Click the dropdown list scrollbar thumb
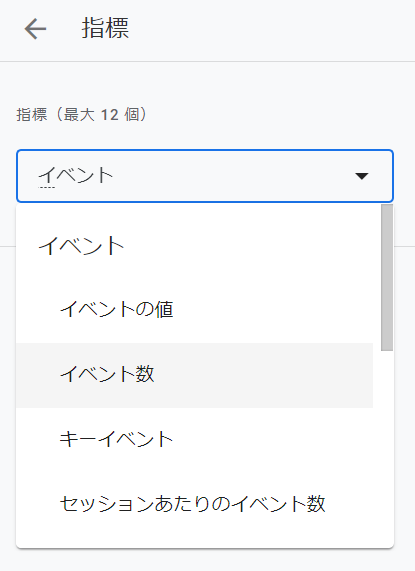415x571 pixels. 387,277
